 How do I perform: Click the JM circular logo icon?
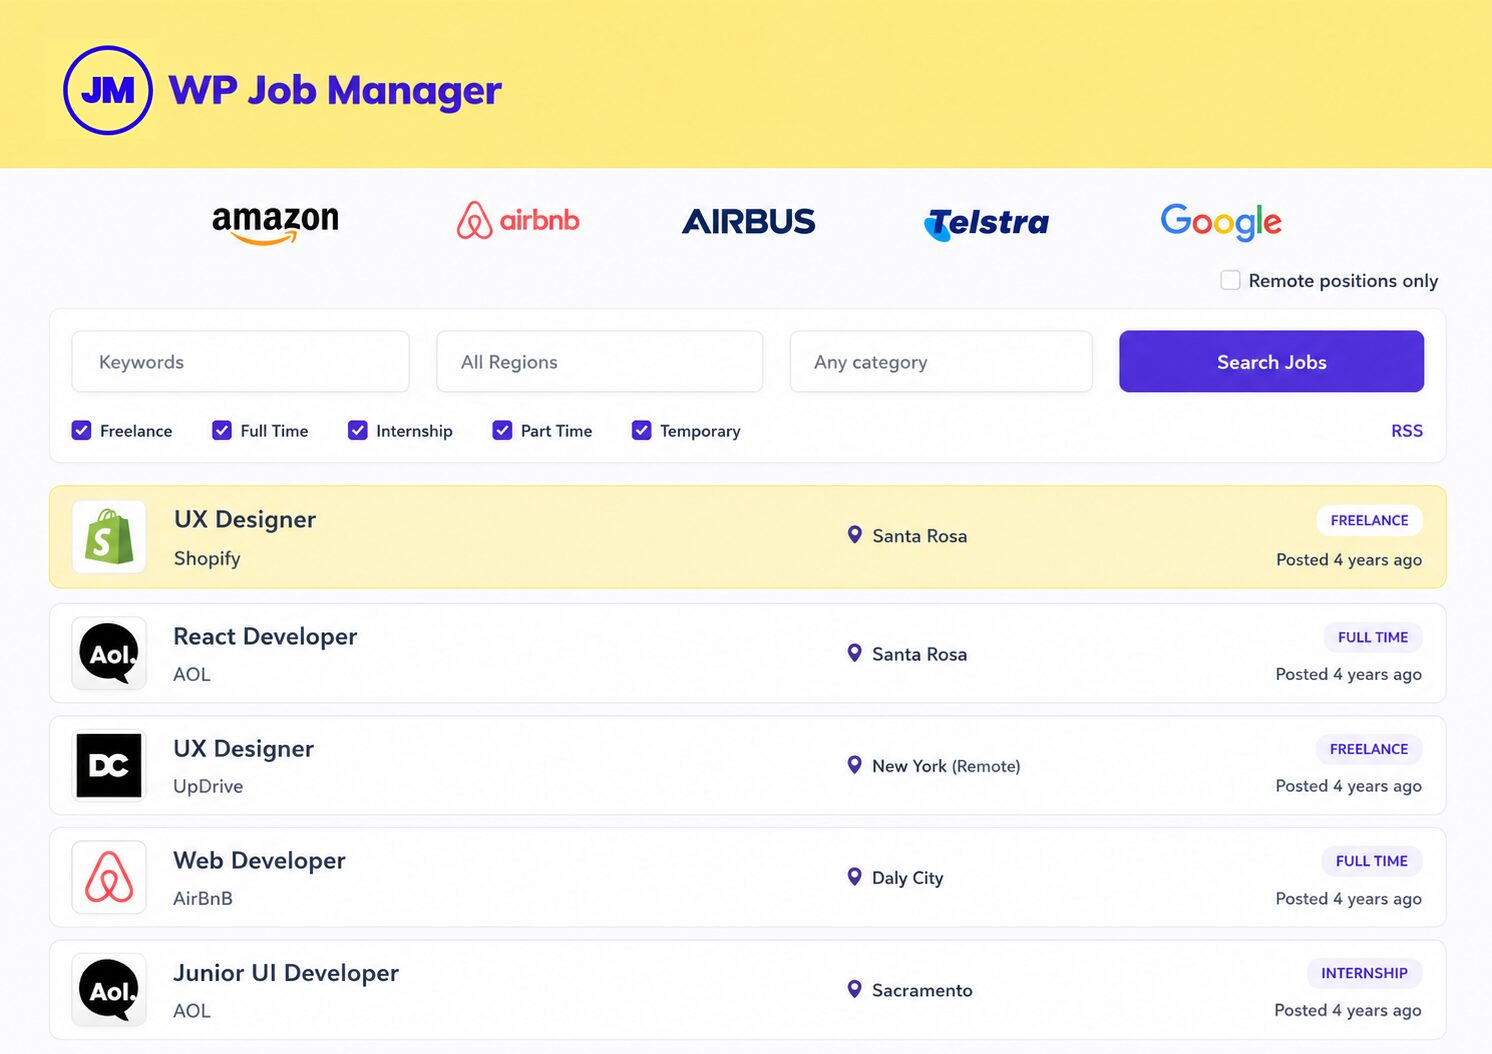[x=108, y=90]
